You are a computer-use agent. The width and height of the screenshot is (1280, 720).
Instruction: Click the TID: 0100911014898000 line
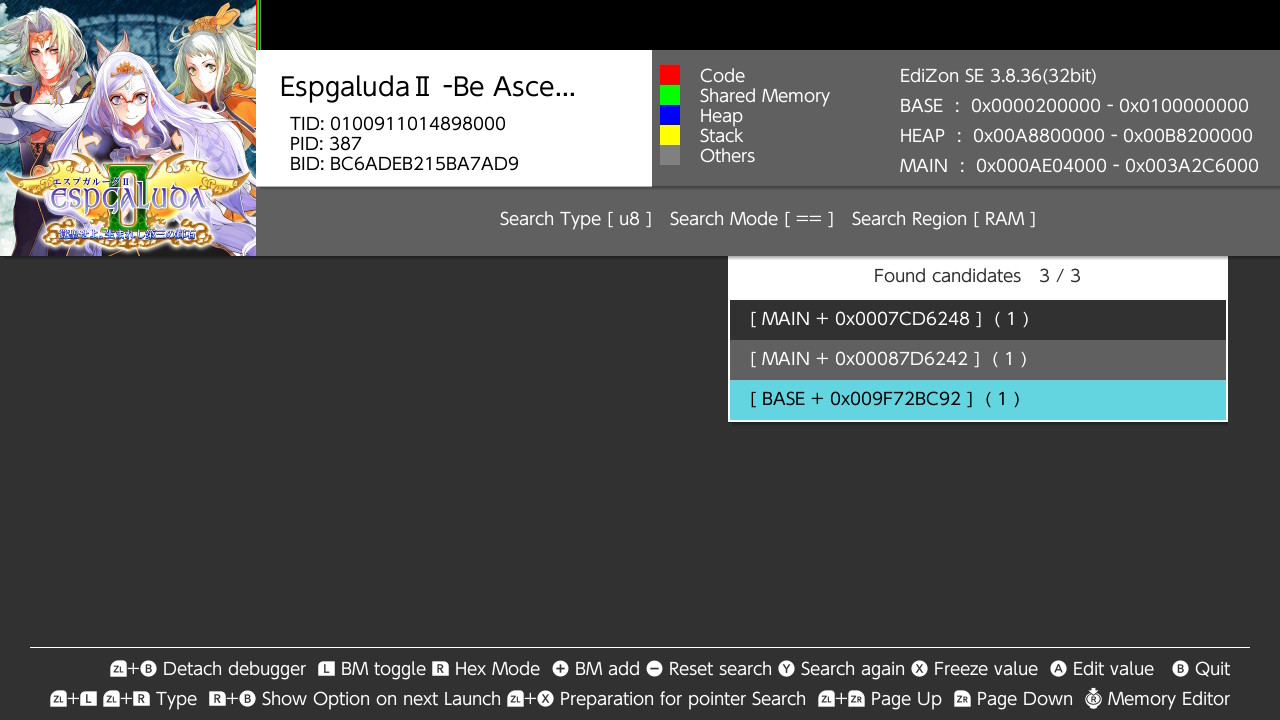398,124
